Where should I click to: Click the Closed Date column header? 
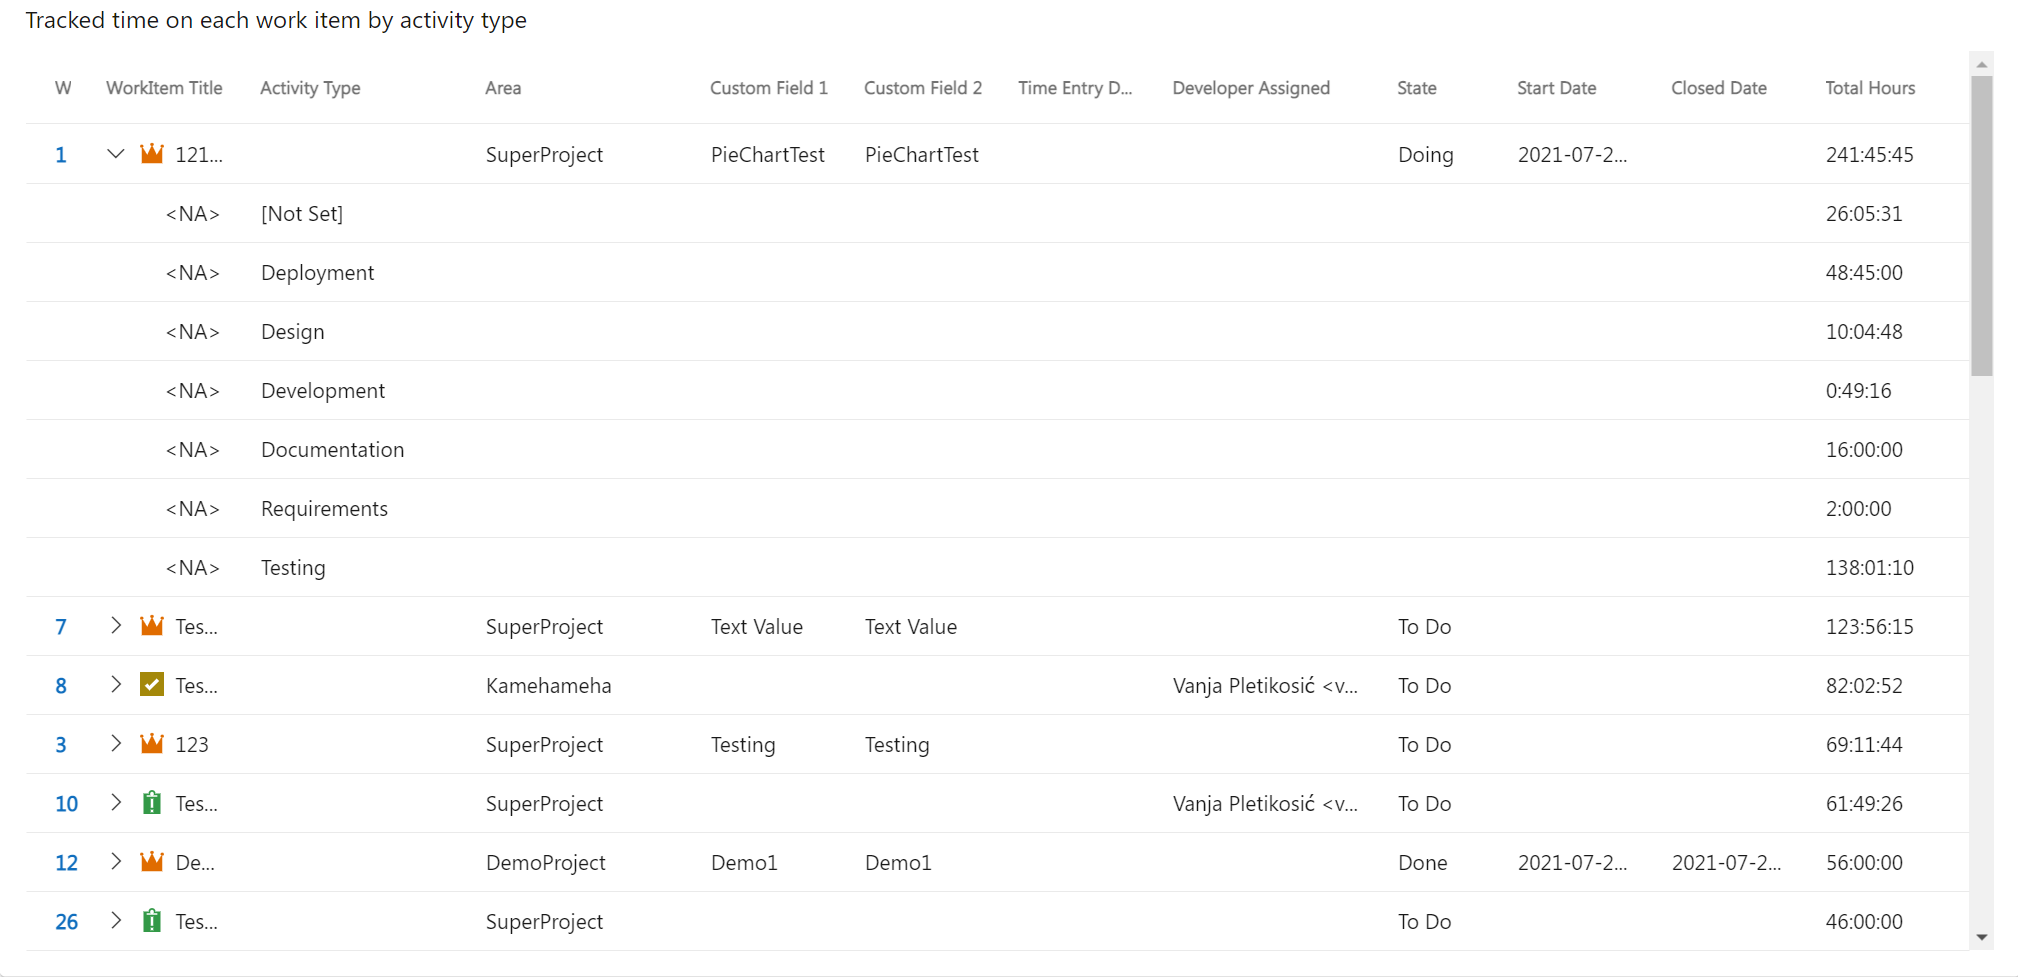pyautogui.click(x=1719, y=88)
